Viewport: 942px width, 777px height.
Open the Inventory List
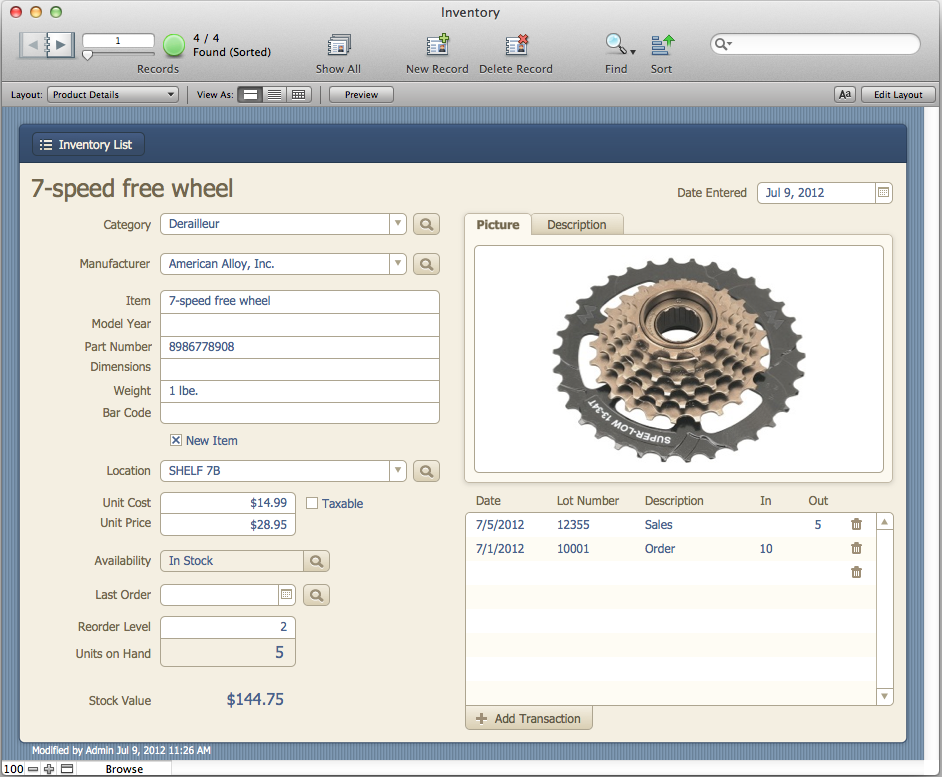[x=88, y=144]
